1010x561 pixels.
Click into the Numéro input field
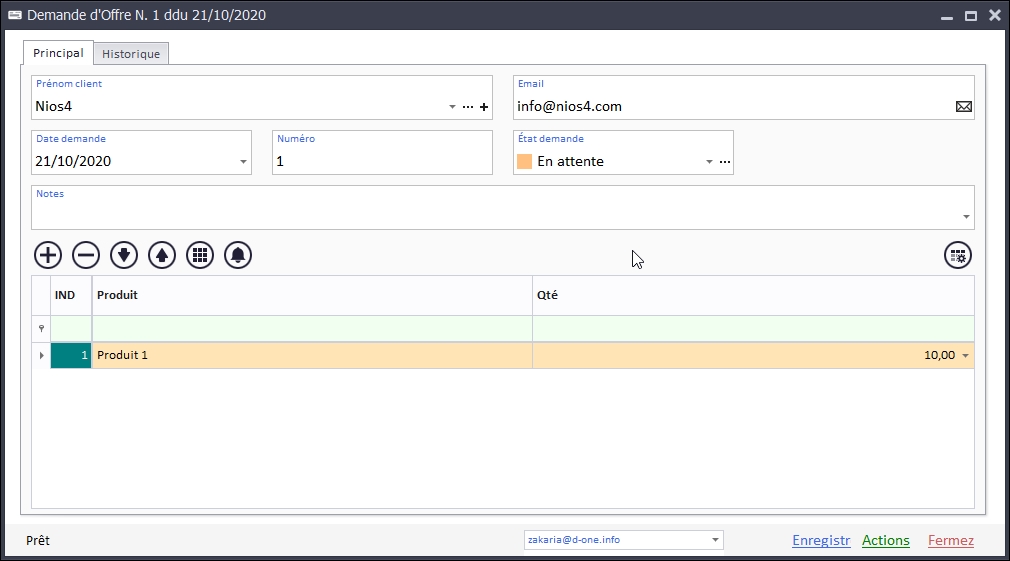[382, 161]
